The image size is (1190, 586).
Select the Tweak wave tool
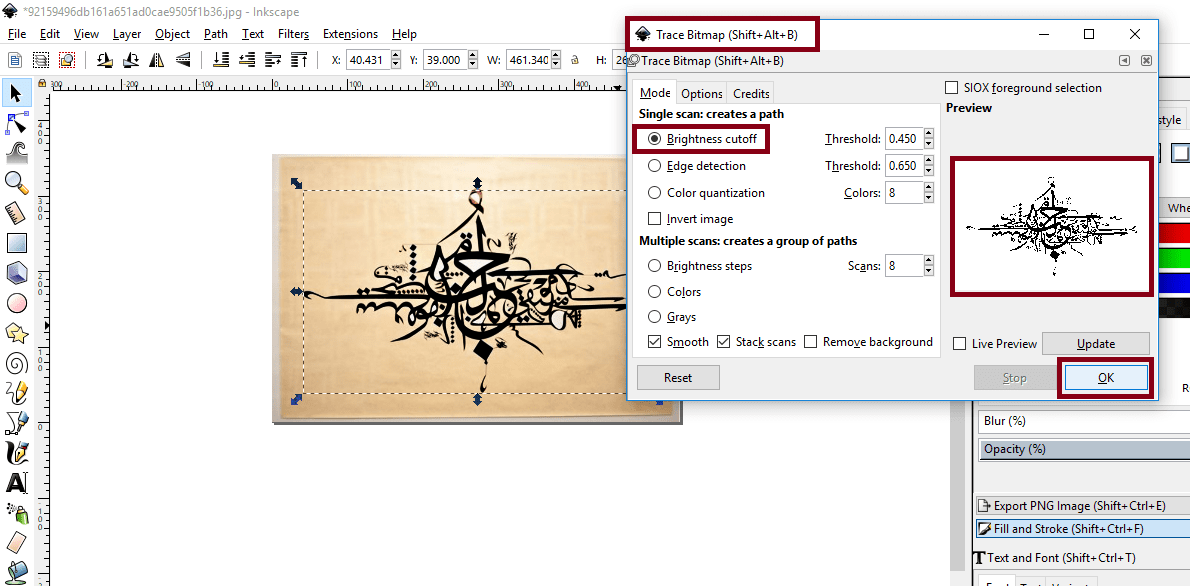click(16, 153)
